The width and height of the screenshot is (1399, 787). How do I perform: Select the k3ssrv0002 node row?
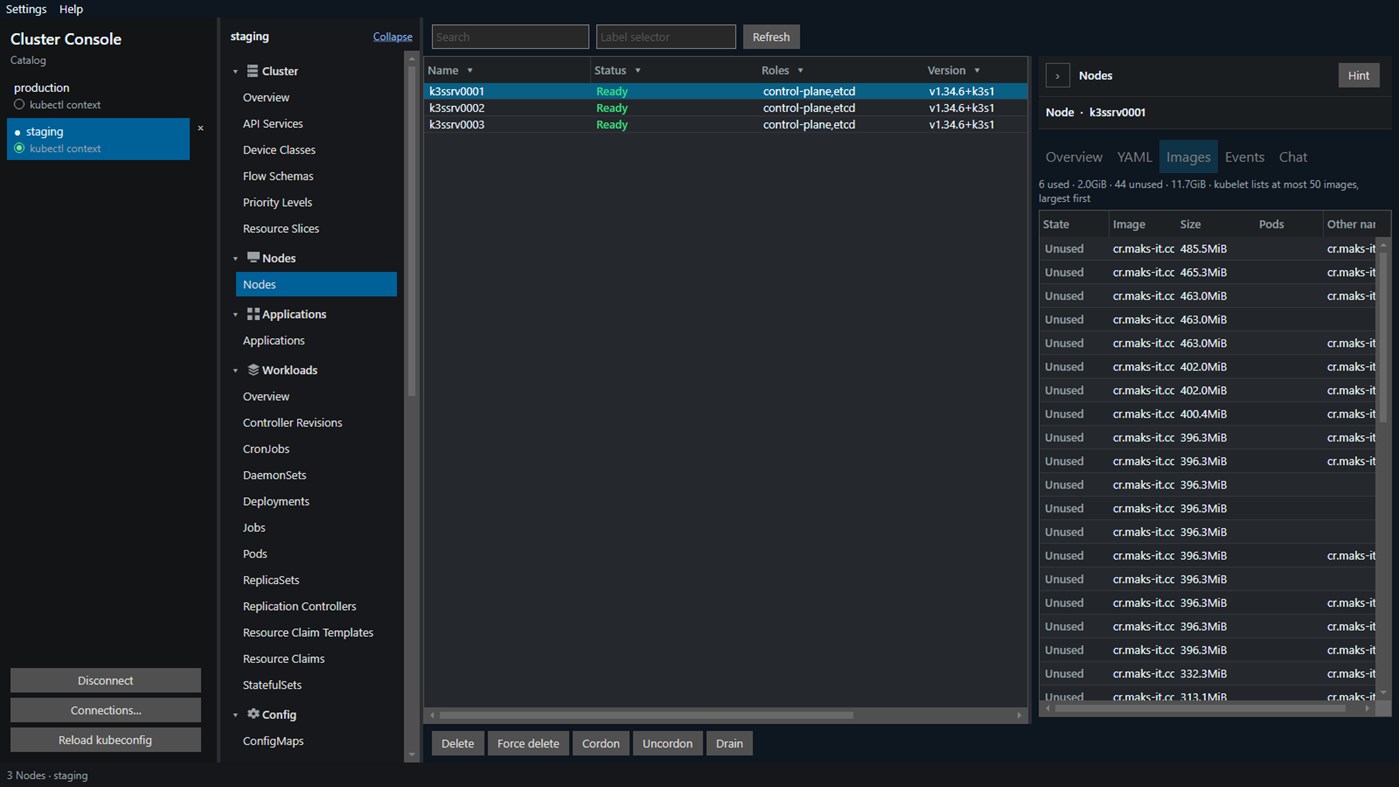pyautogui.click(x=726, y=108)
